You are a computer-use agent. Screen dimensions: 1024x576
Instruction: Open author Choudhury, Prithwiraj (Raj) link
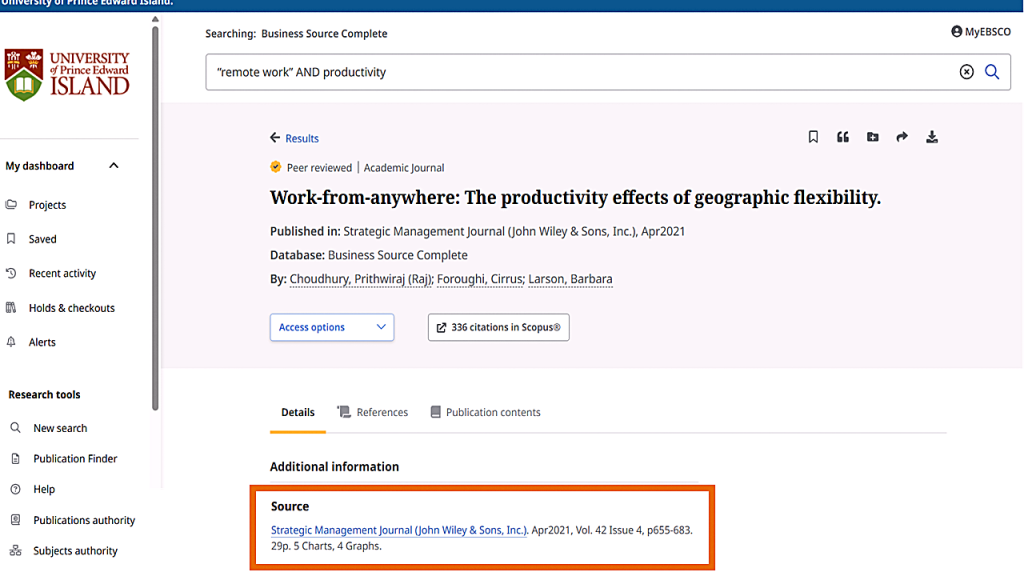(360, 280)
